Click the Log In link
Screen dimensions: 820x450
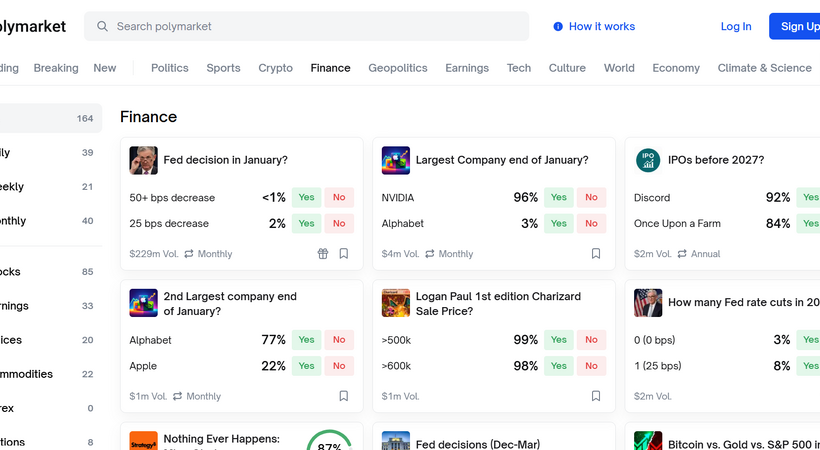(x=736, y=26)
